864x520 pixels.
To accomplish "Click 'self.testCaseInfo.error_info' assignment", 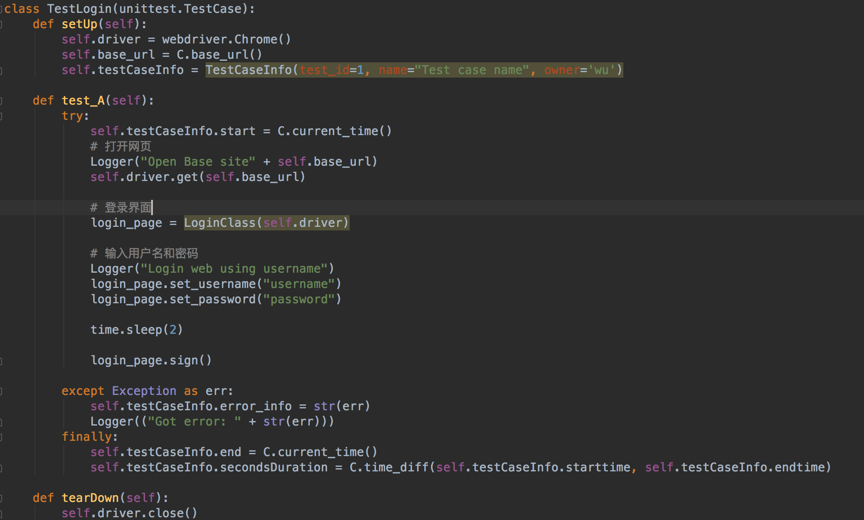I will [x=191, y=407].
